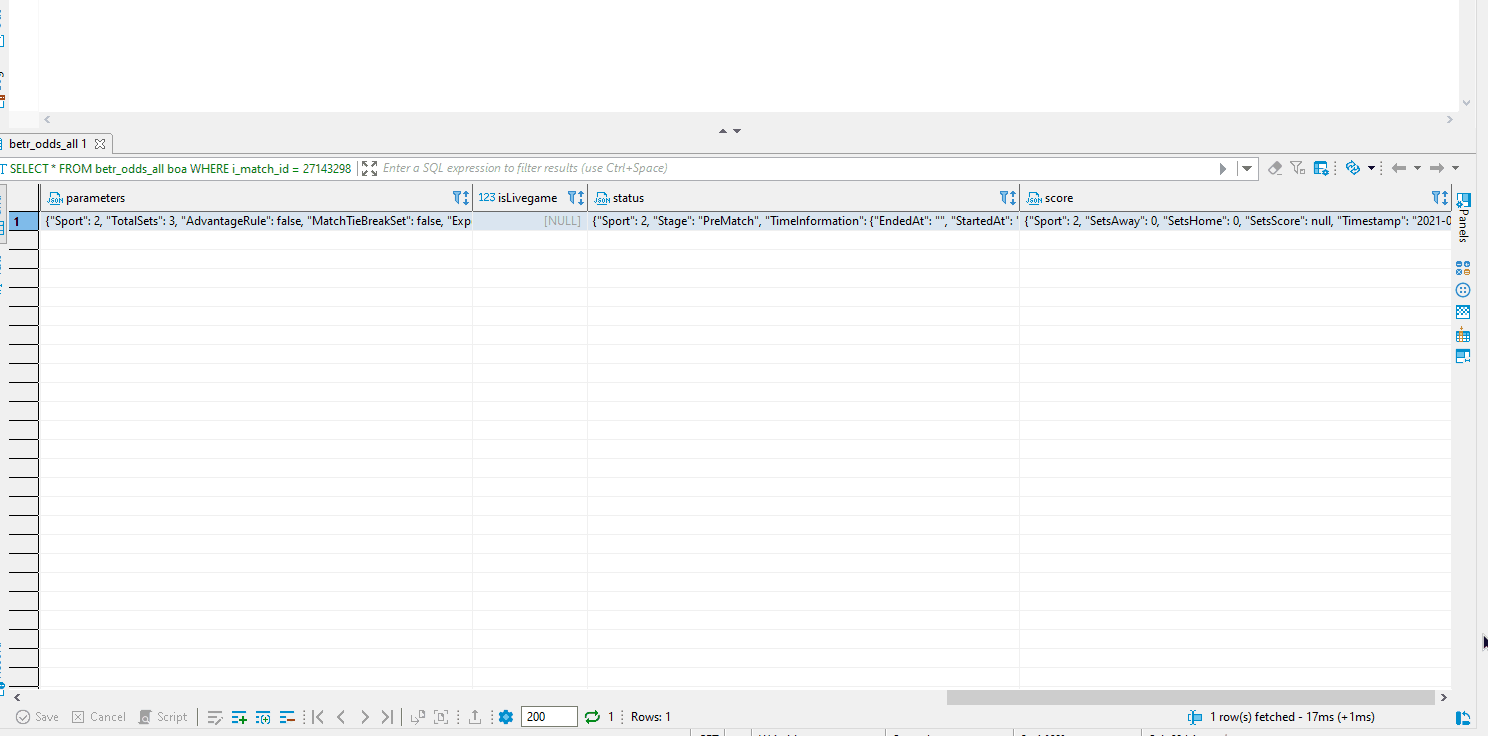Clear filters with the eraser icon
The image size is (1488, 736).
click(x=1274, y=168)
